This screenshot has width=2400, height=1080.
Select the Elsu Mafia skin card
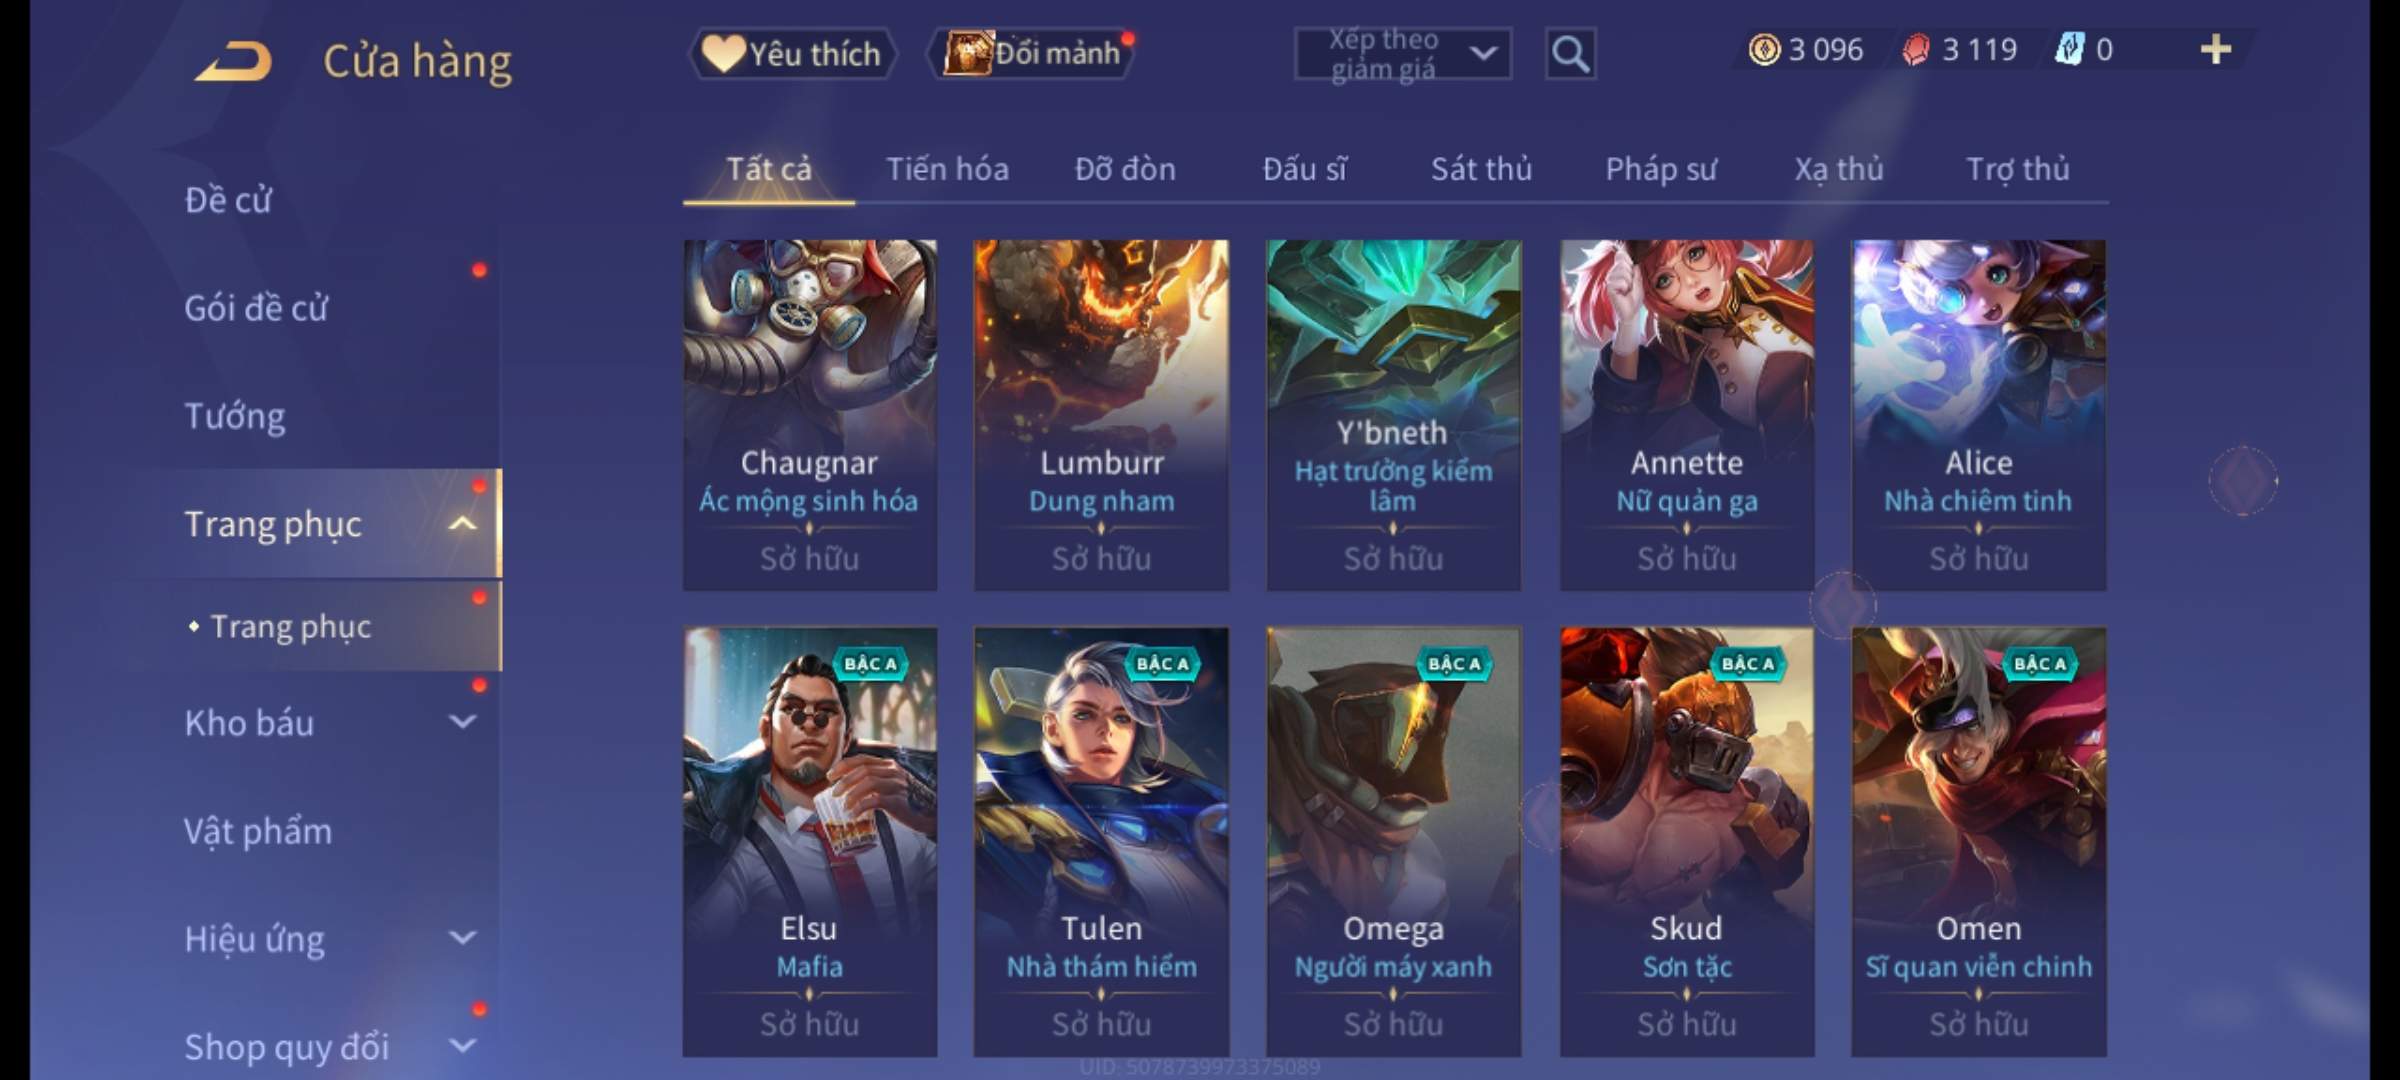point(810,842)
